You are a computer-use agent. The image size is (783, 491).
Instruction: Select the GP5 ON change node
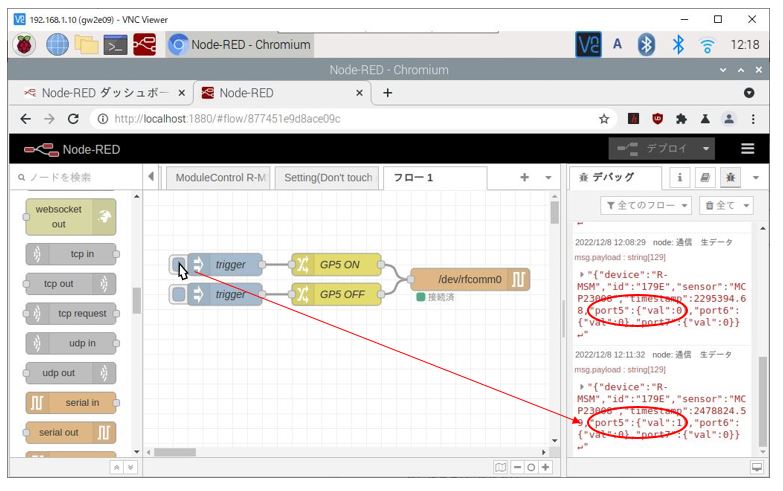[337, 265]
